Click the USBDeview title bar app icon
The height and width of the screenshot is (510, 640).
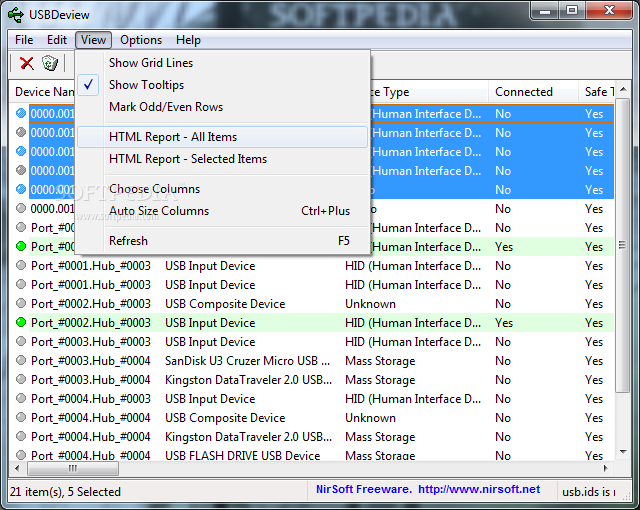(16, 15)
